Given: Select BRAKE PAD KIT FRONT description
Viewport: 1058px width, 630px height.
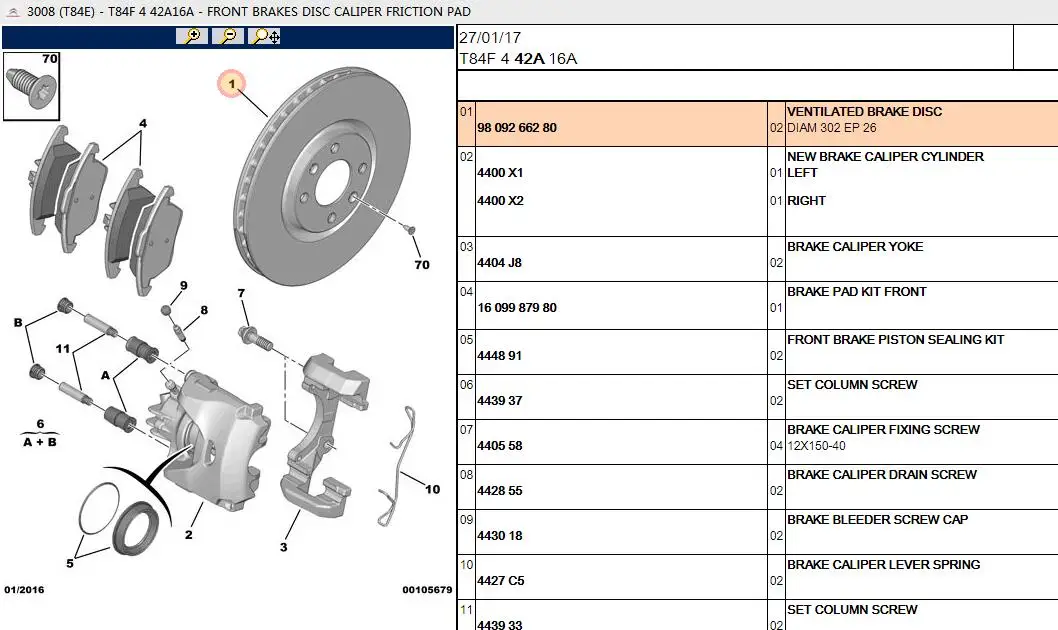Looking at the screenshot, I should (x=857, y=291).
